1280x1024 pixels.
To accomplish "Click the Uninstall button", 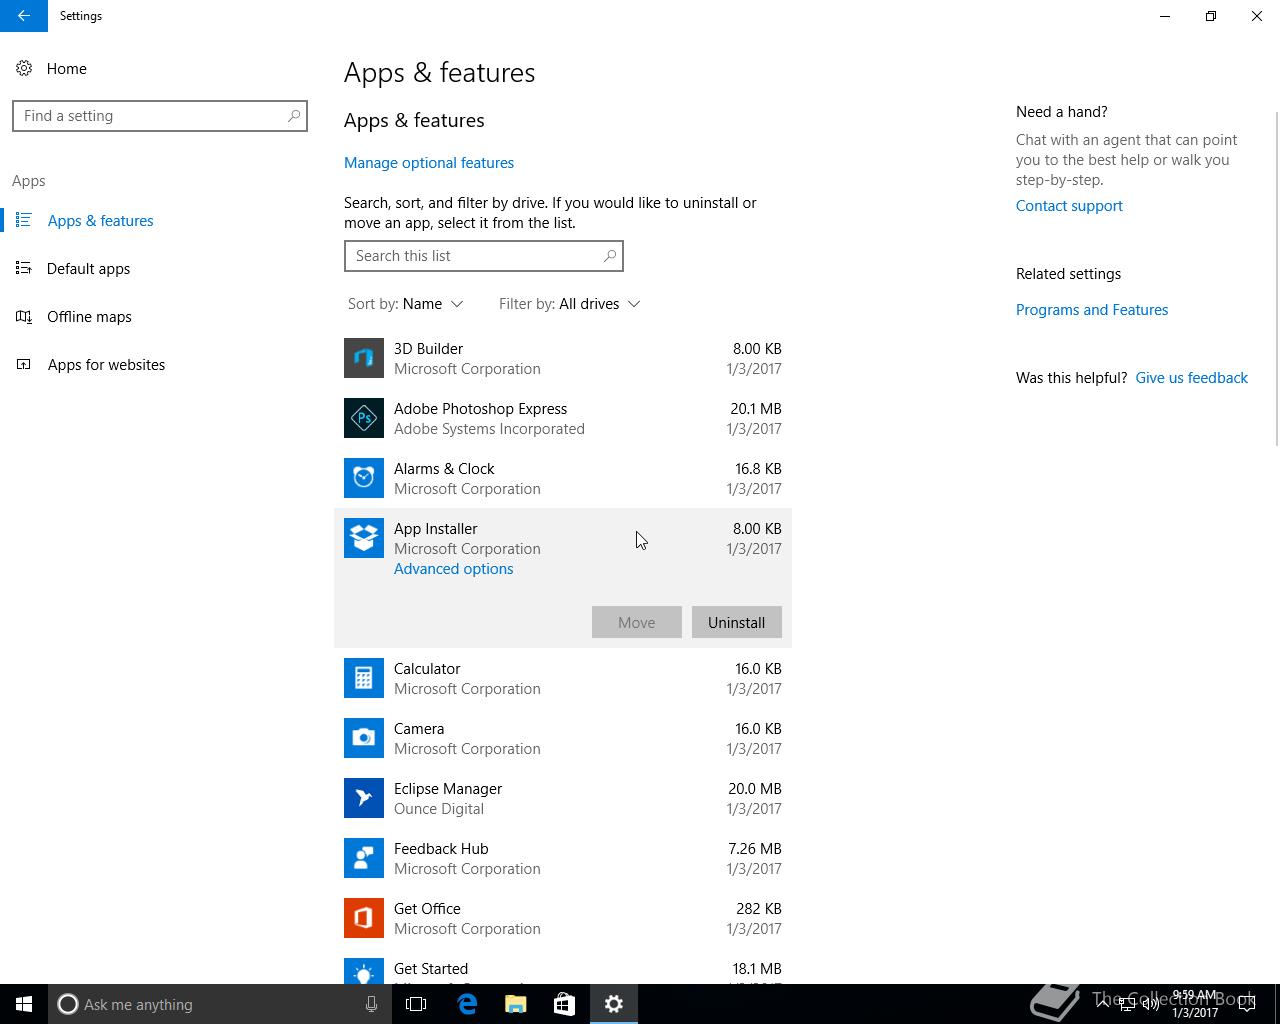I will point(737,622).
